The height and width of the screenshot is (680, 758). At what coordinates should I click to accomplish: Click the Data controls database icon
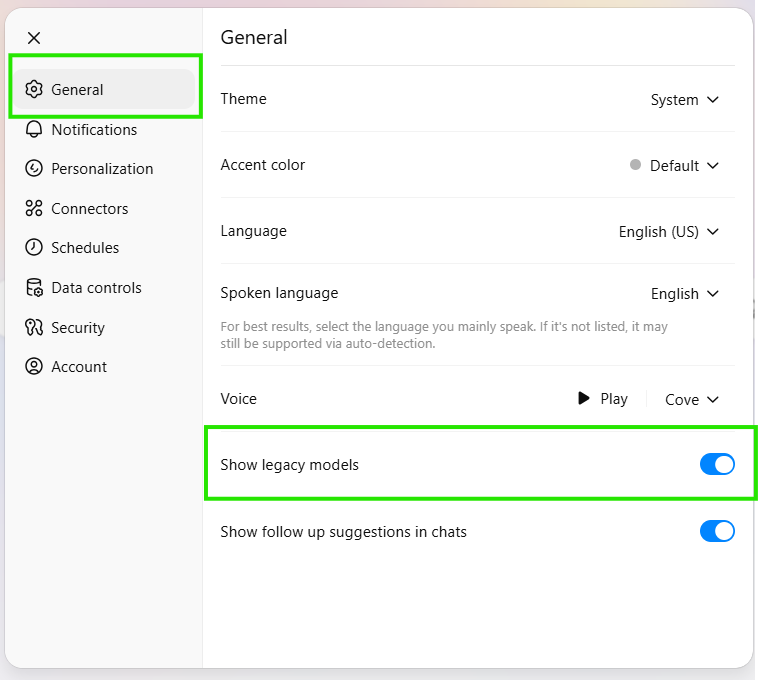point(34,288)
